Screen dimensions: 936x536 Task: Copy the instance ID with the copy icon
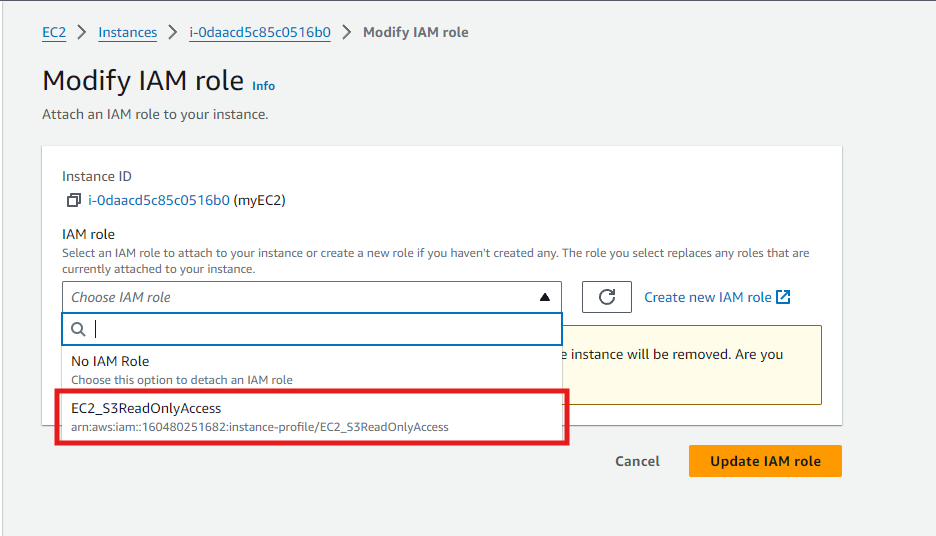[74, 200]
